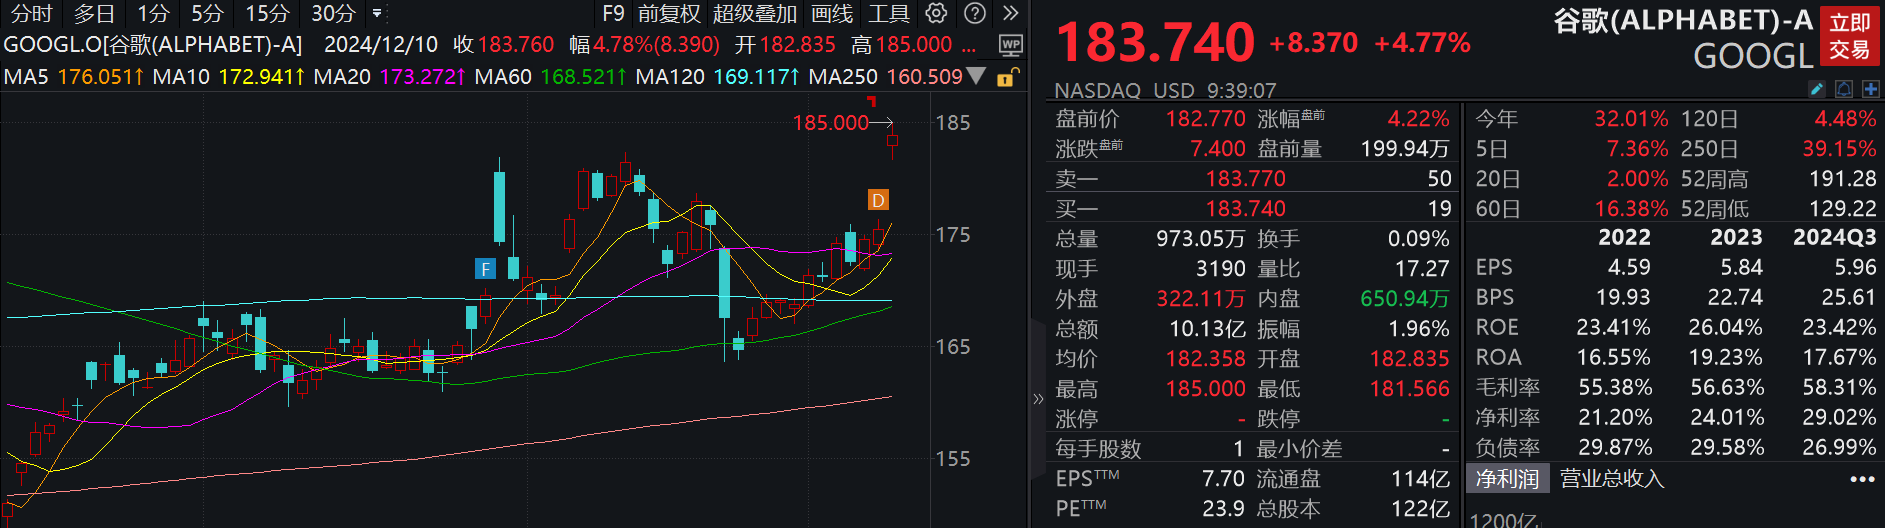This screenshot has width=1885, height=528.
Task: Click the 总股本 122亿 value
Action: pyautogui.click(x=1420, y=509)
